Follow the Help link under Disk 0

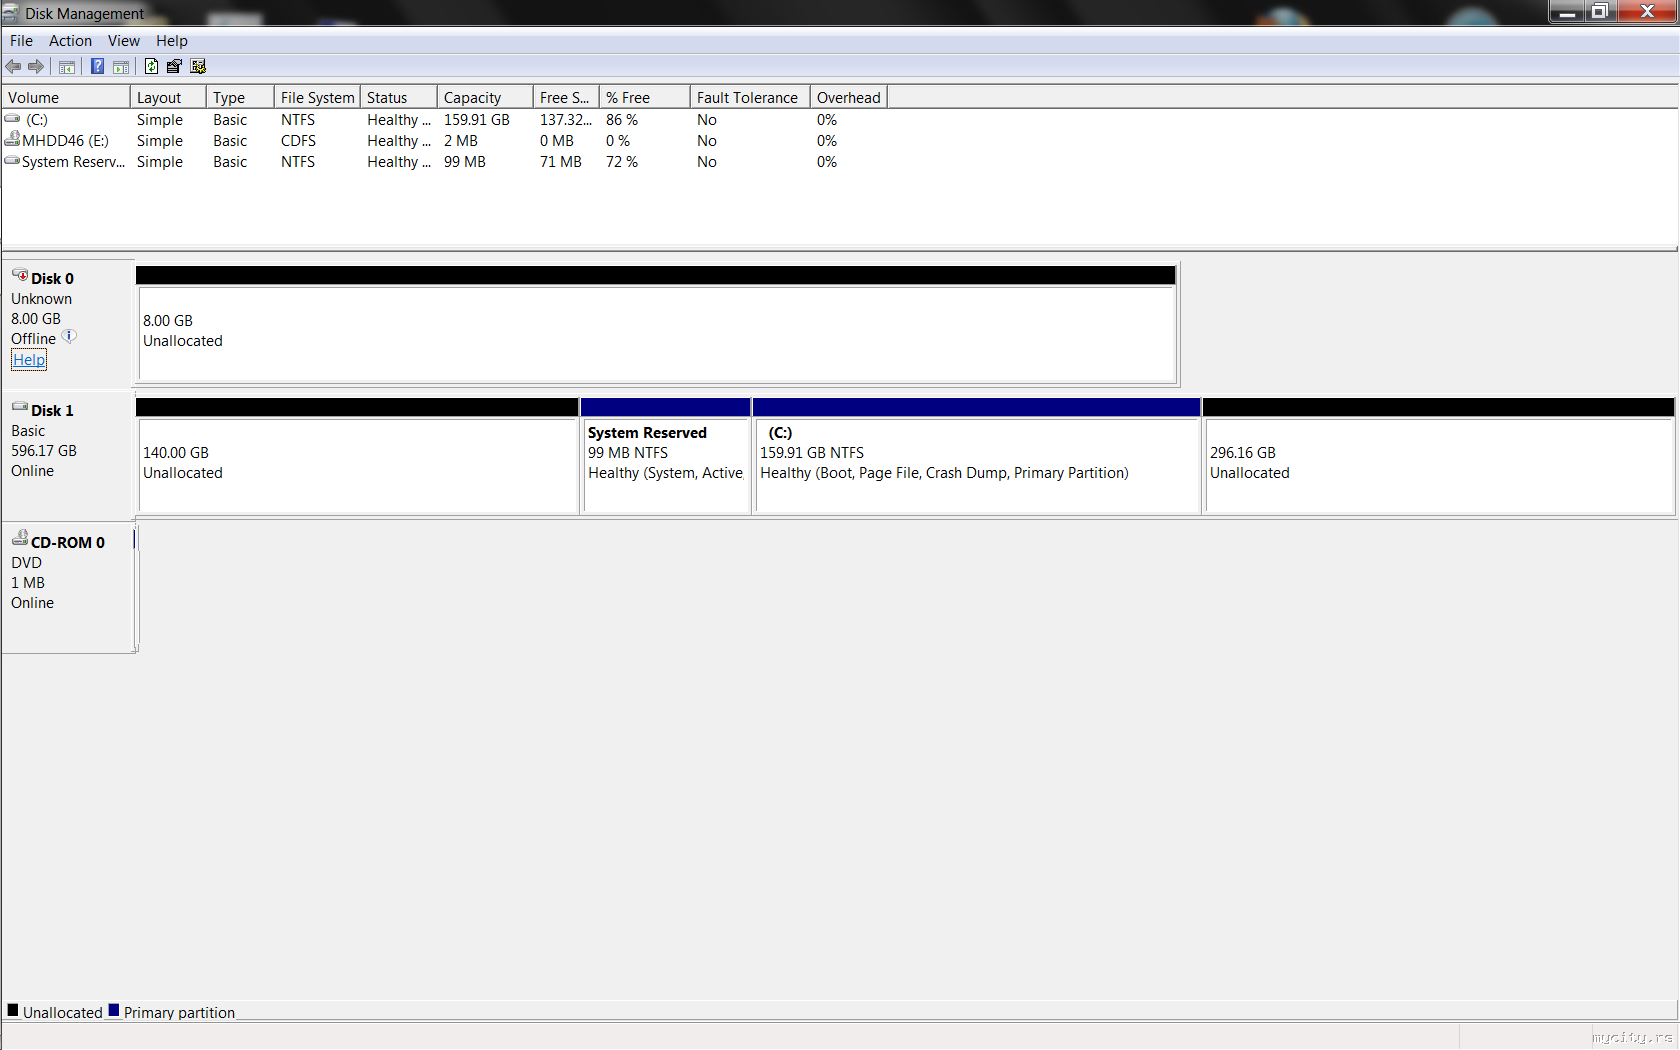pyautogui.click(x=29, y=360)
